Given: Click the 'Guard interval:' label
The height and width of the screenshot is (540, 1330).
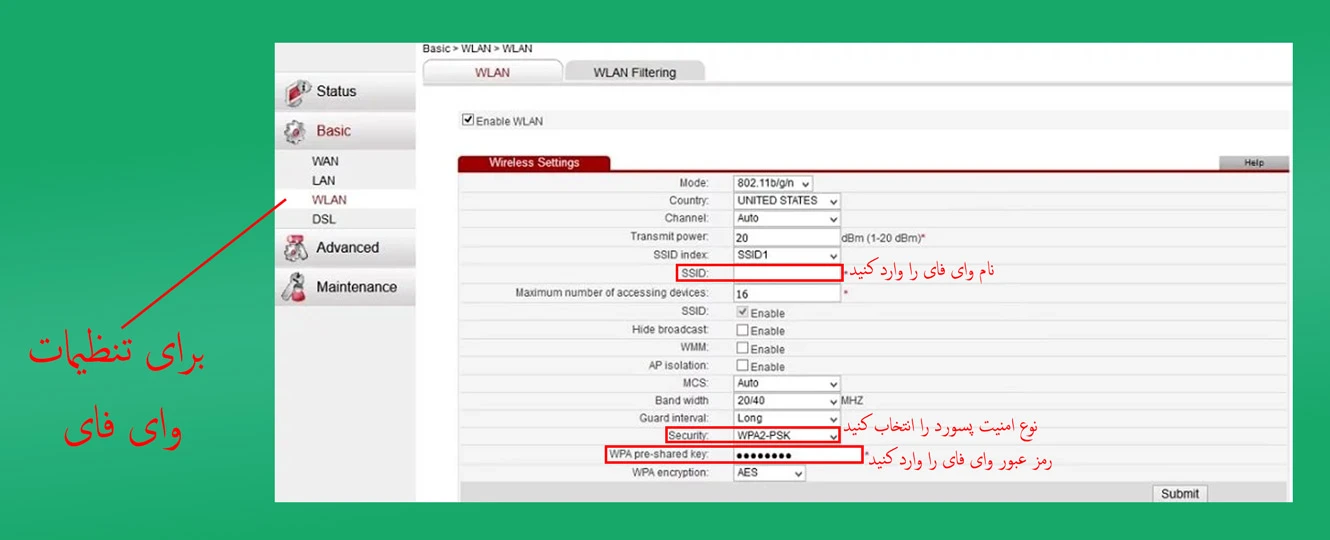Looking at the screenshot, I should coord(674,419).
